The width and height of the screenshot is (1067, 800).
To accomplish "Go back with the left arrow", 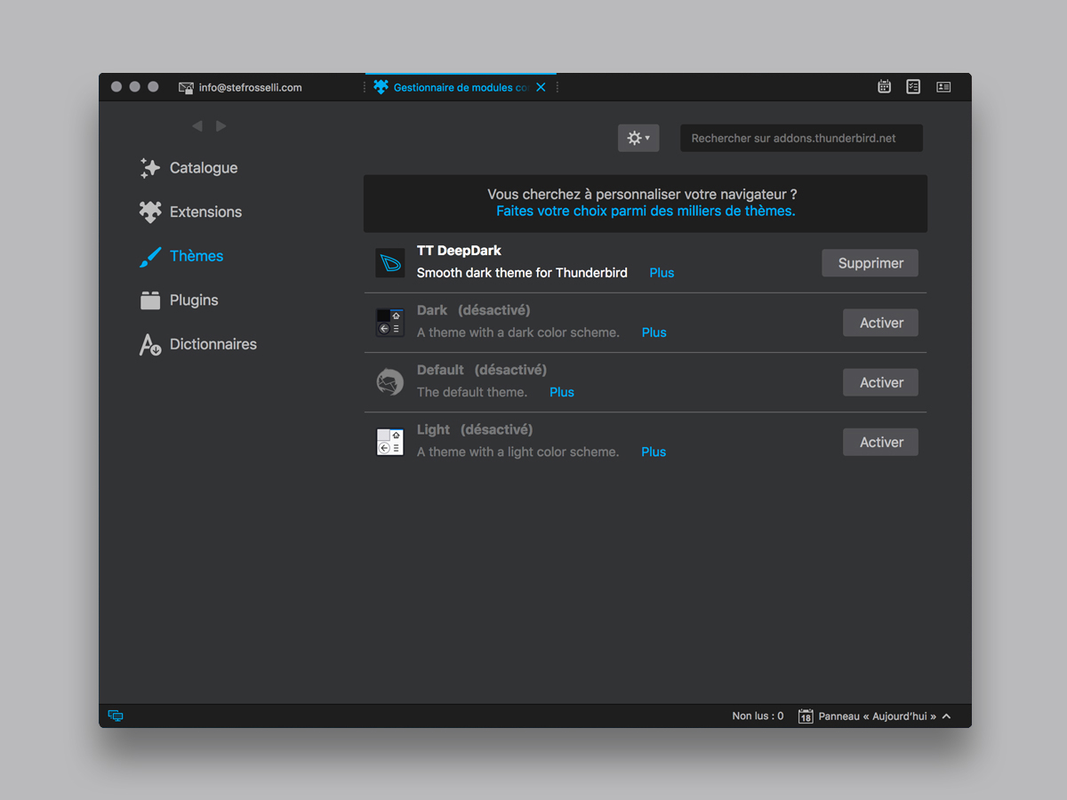I will point(197,126).
